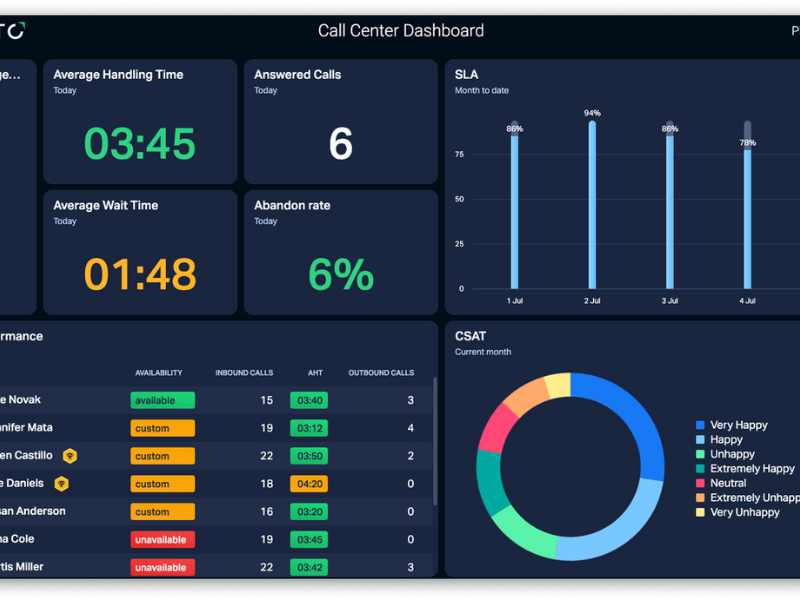Select the orange 04:20 AHT badge
This screenshot has width=800, height=600.
coord(308,484)
